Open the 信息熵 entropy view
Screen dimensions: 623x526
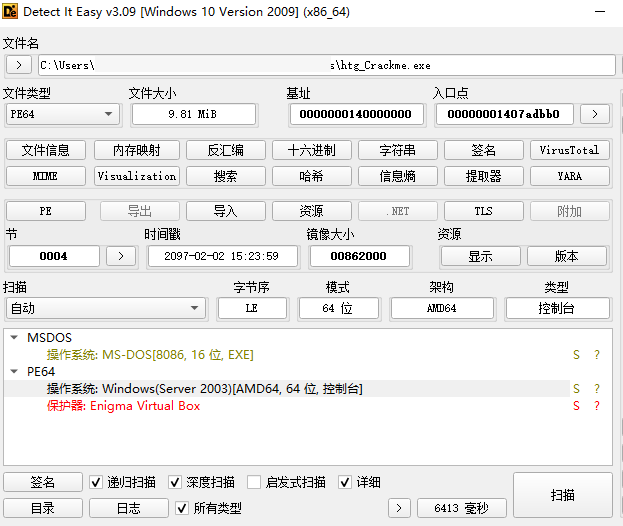click(398, 176)
